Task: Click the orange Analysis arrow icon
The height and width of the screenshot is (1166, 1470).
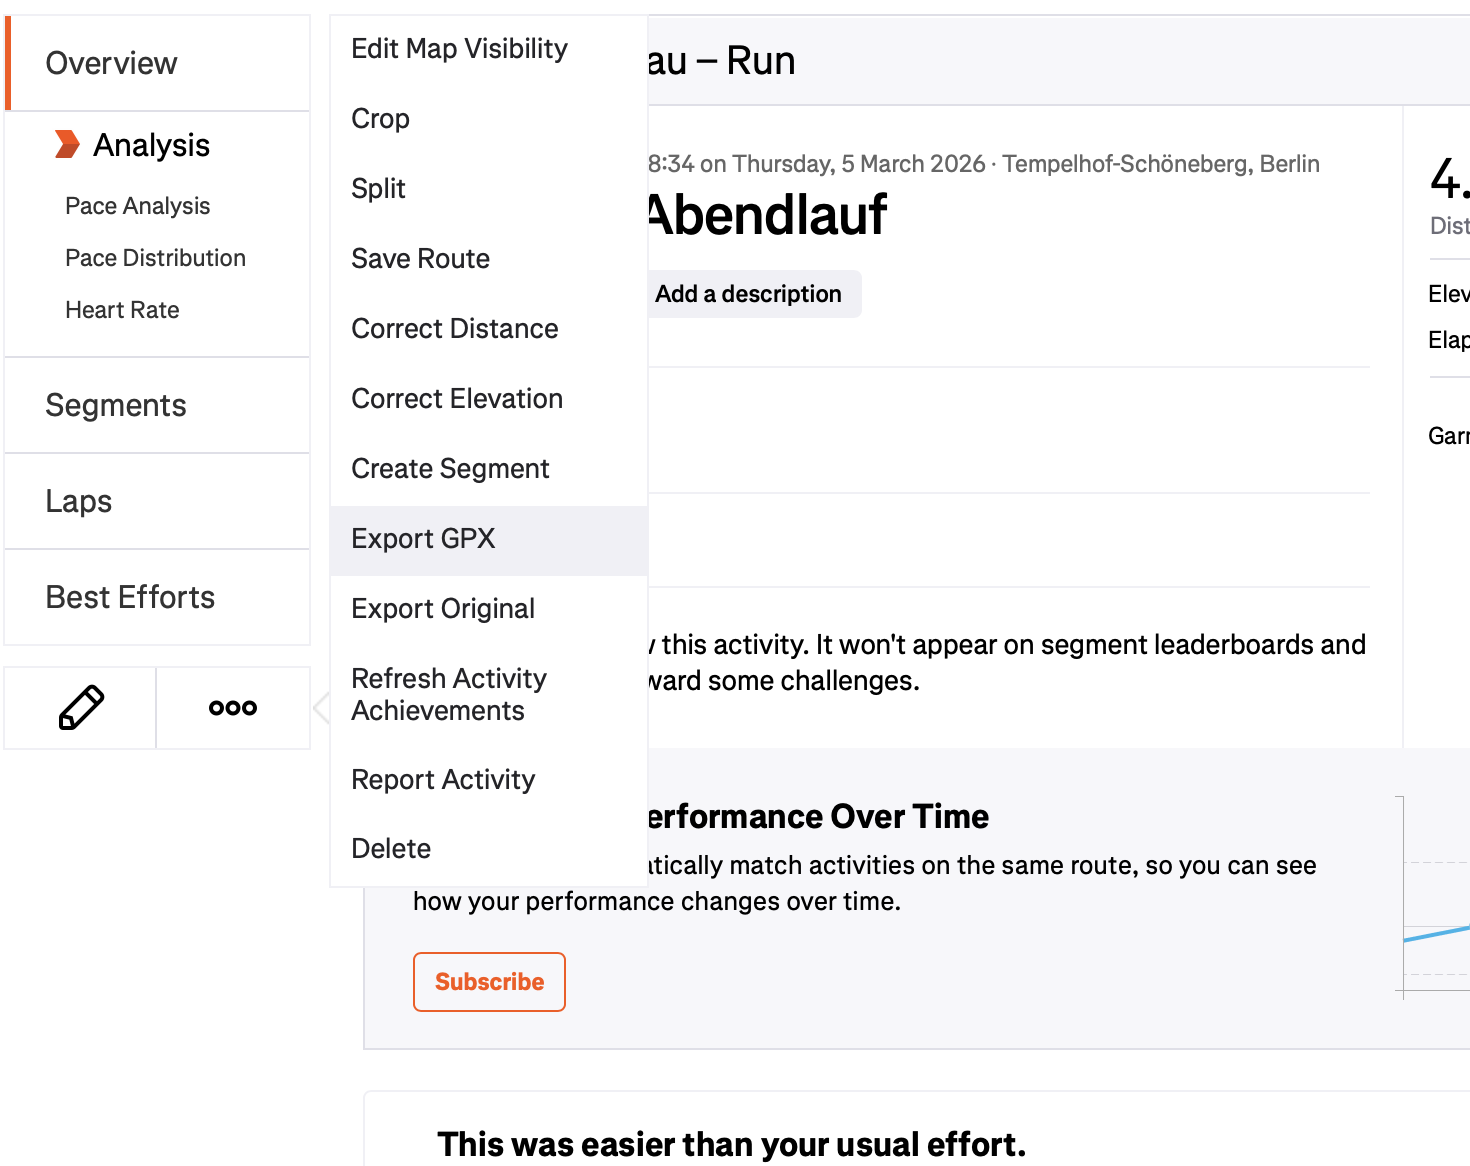Action: coord(66,144)
